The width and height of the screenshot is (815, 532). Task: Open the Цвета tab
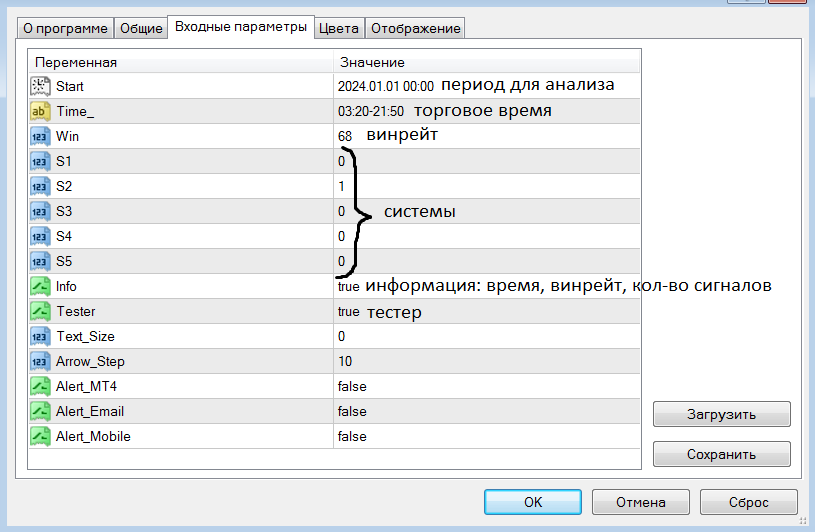click(339, 28)
